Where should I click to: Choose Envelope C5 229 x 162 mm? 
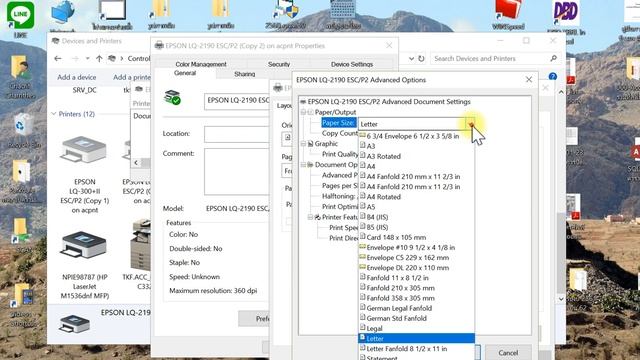407,258
